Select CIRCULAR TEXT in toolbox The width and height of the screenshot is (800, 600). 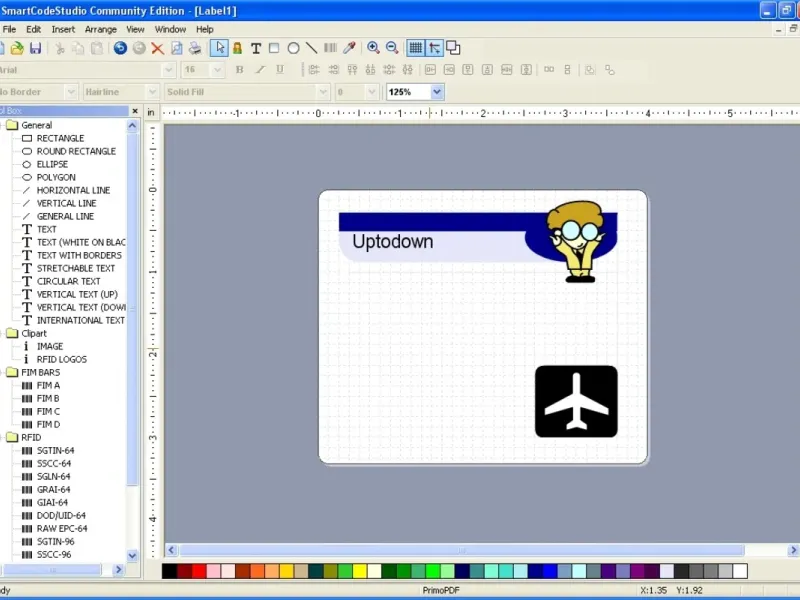[68, 281]
